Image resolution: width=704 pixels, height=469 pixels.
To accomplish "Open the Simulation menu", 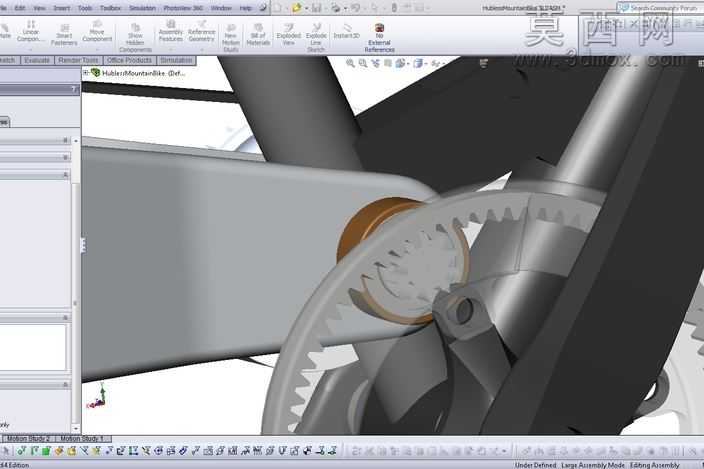I will coord(142,8).
